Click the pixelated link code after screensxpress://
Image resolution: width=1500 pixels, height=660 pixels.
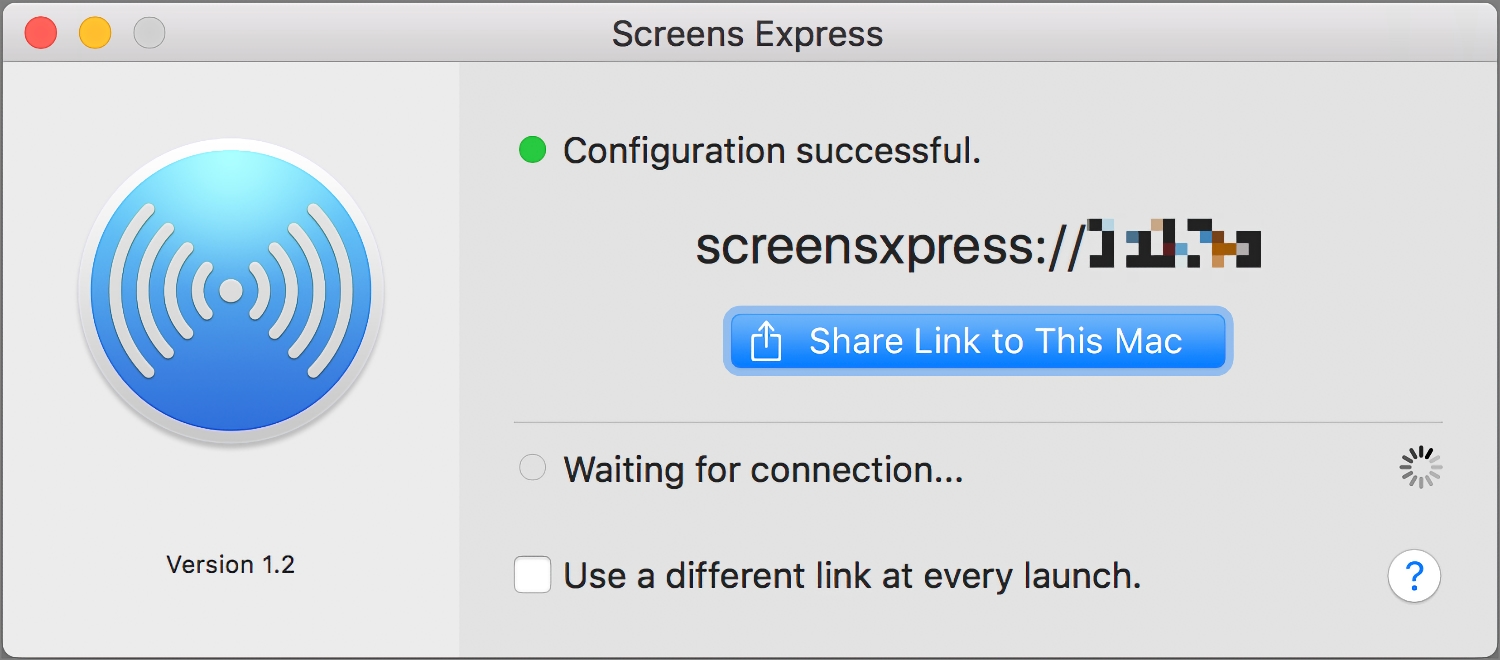(1174, 244)
